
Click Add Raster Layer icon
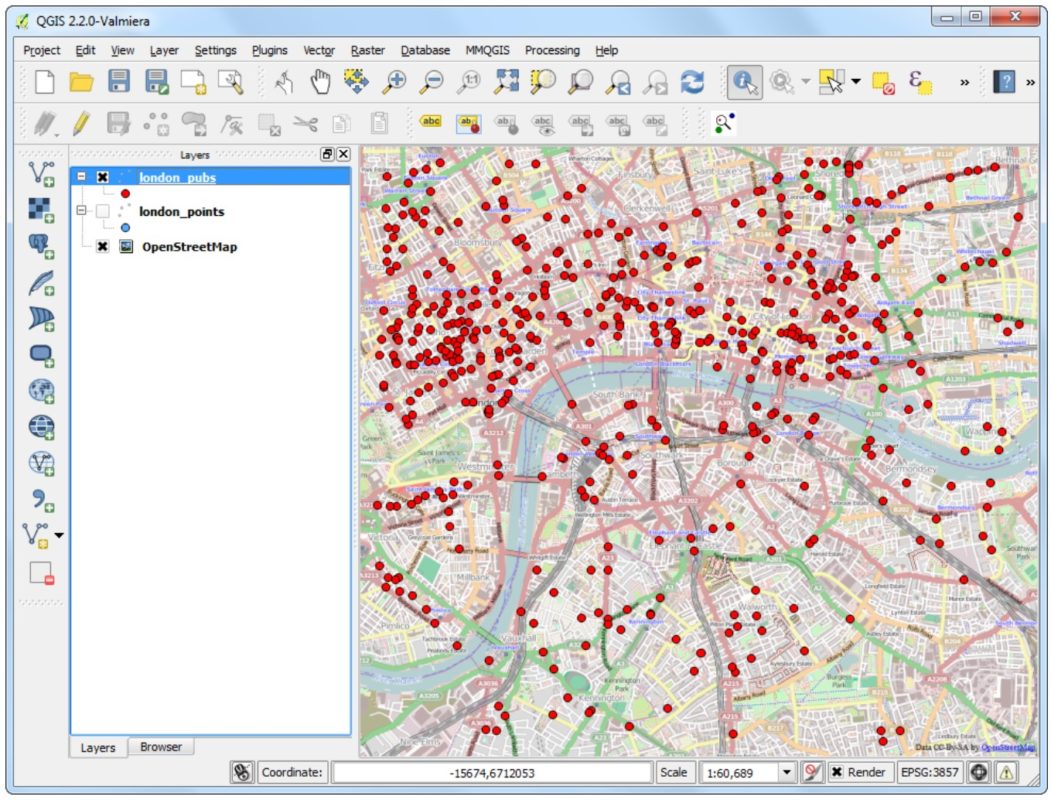[41, 209]
